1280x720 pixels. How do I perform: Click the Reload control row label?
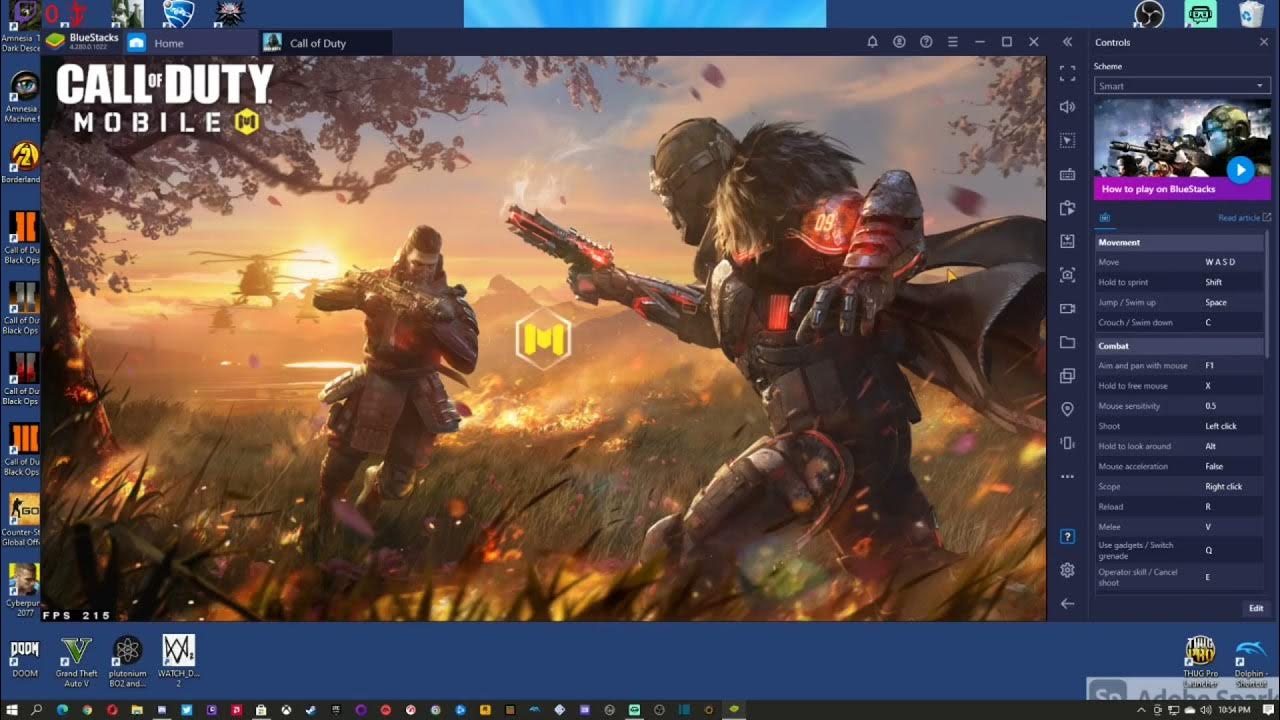1110,506
